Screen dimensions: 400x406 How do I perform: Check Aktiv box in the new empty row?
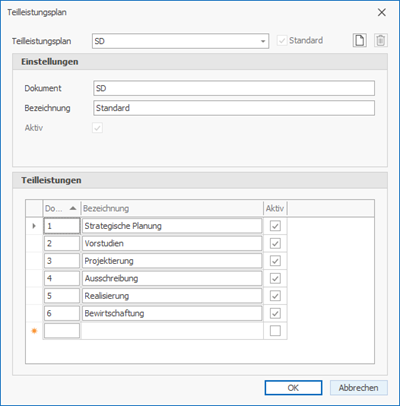point(275,331)
